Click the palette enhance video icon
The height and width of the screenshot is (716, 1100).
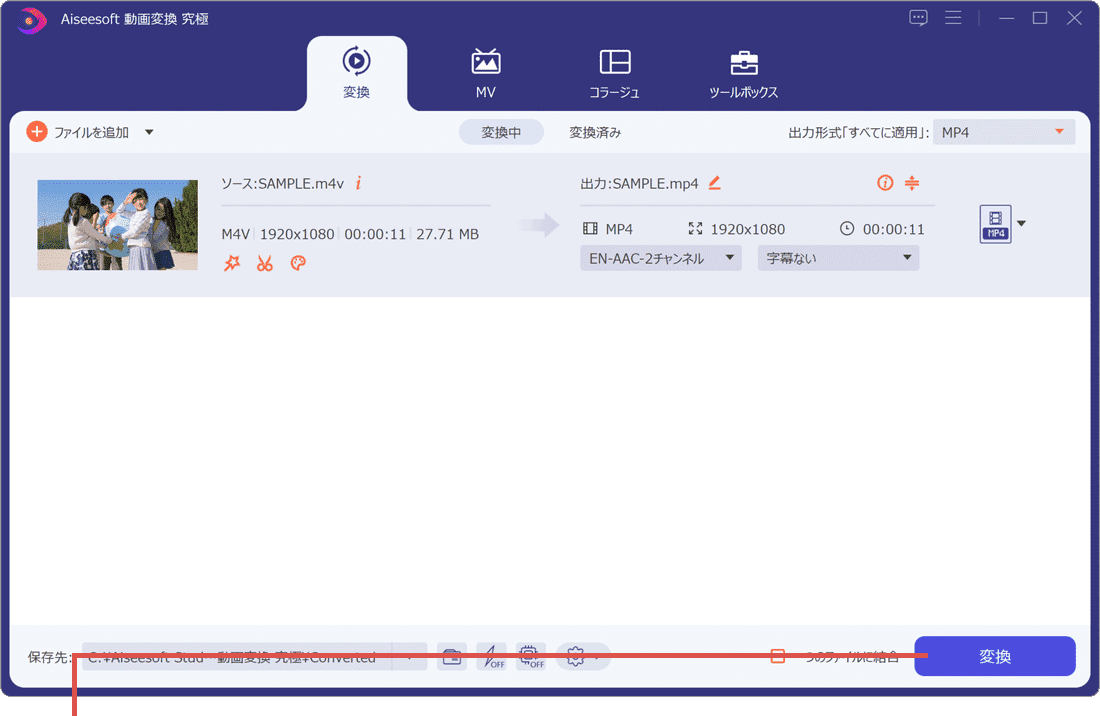point(297,263)
